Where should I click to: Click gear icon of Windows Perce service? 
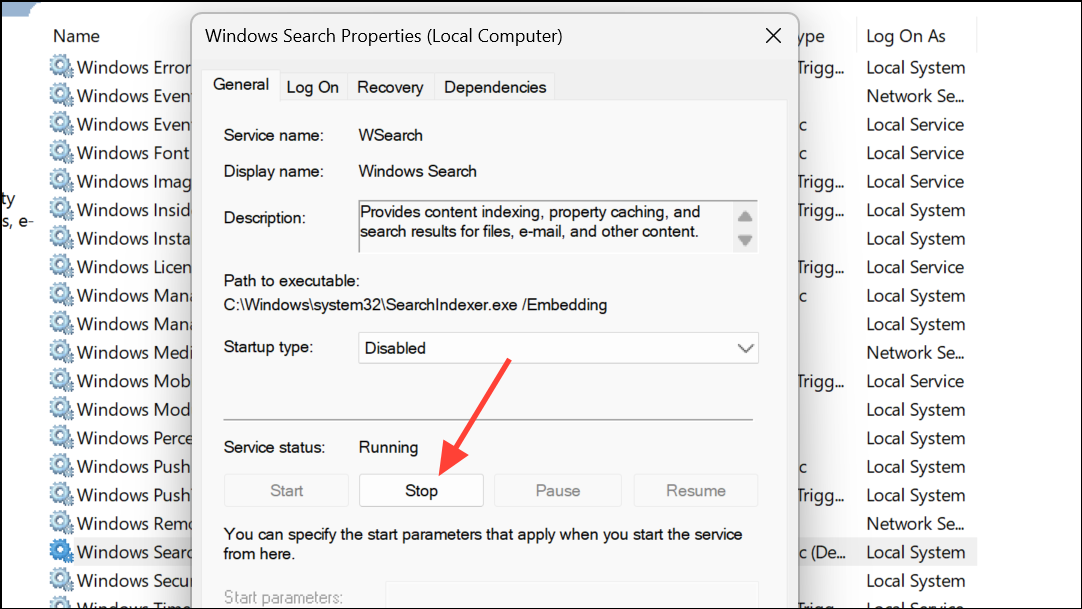pyautogui.click(x=61, y=437)
